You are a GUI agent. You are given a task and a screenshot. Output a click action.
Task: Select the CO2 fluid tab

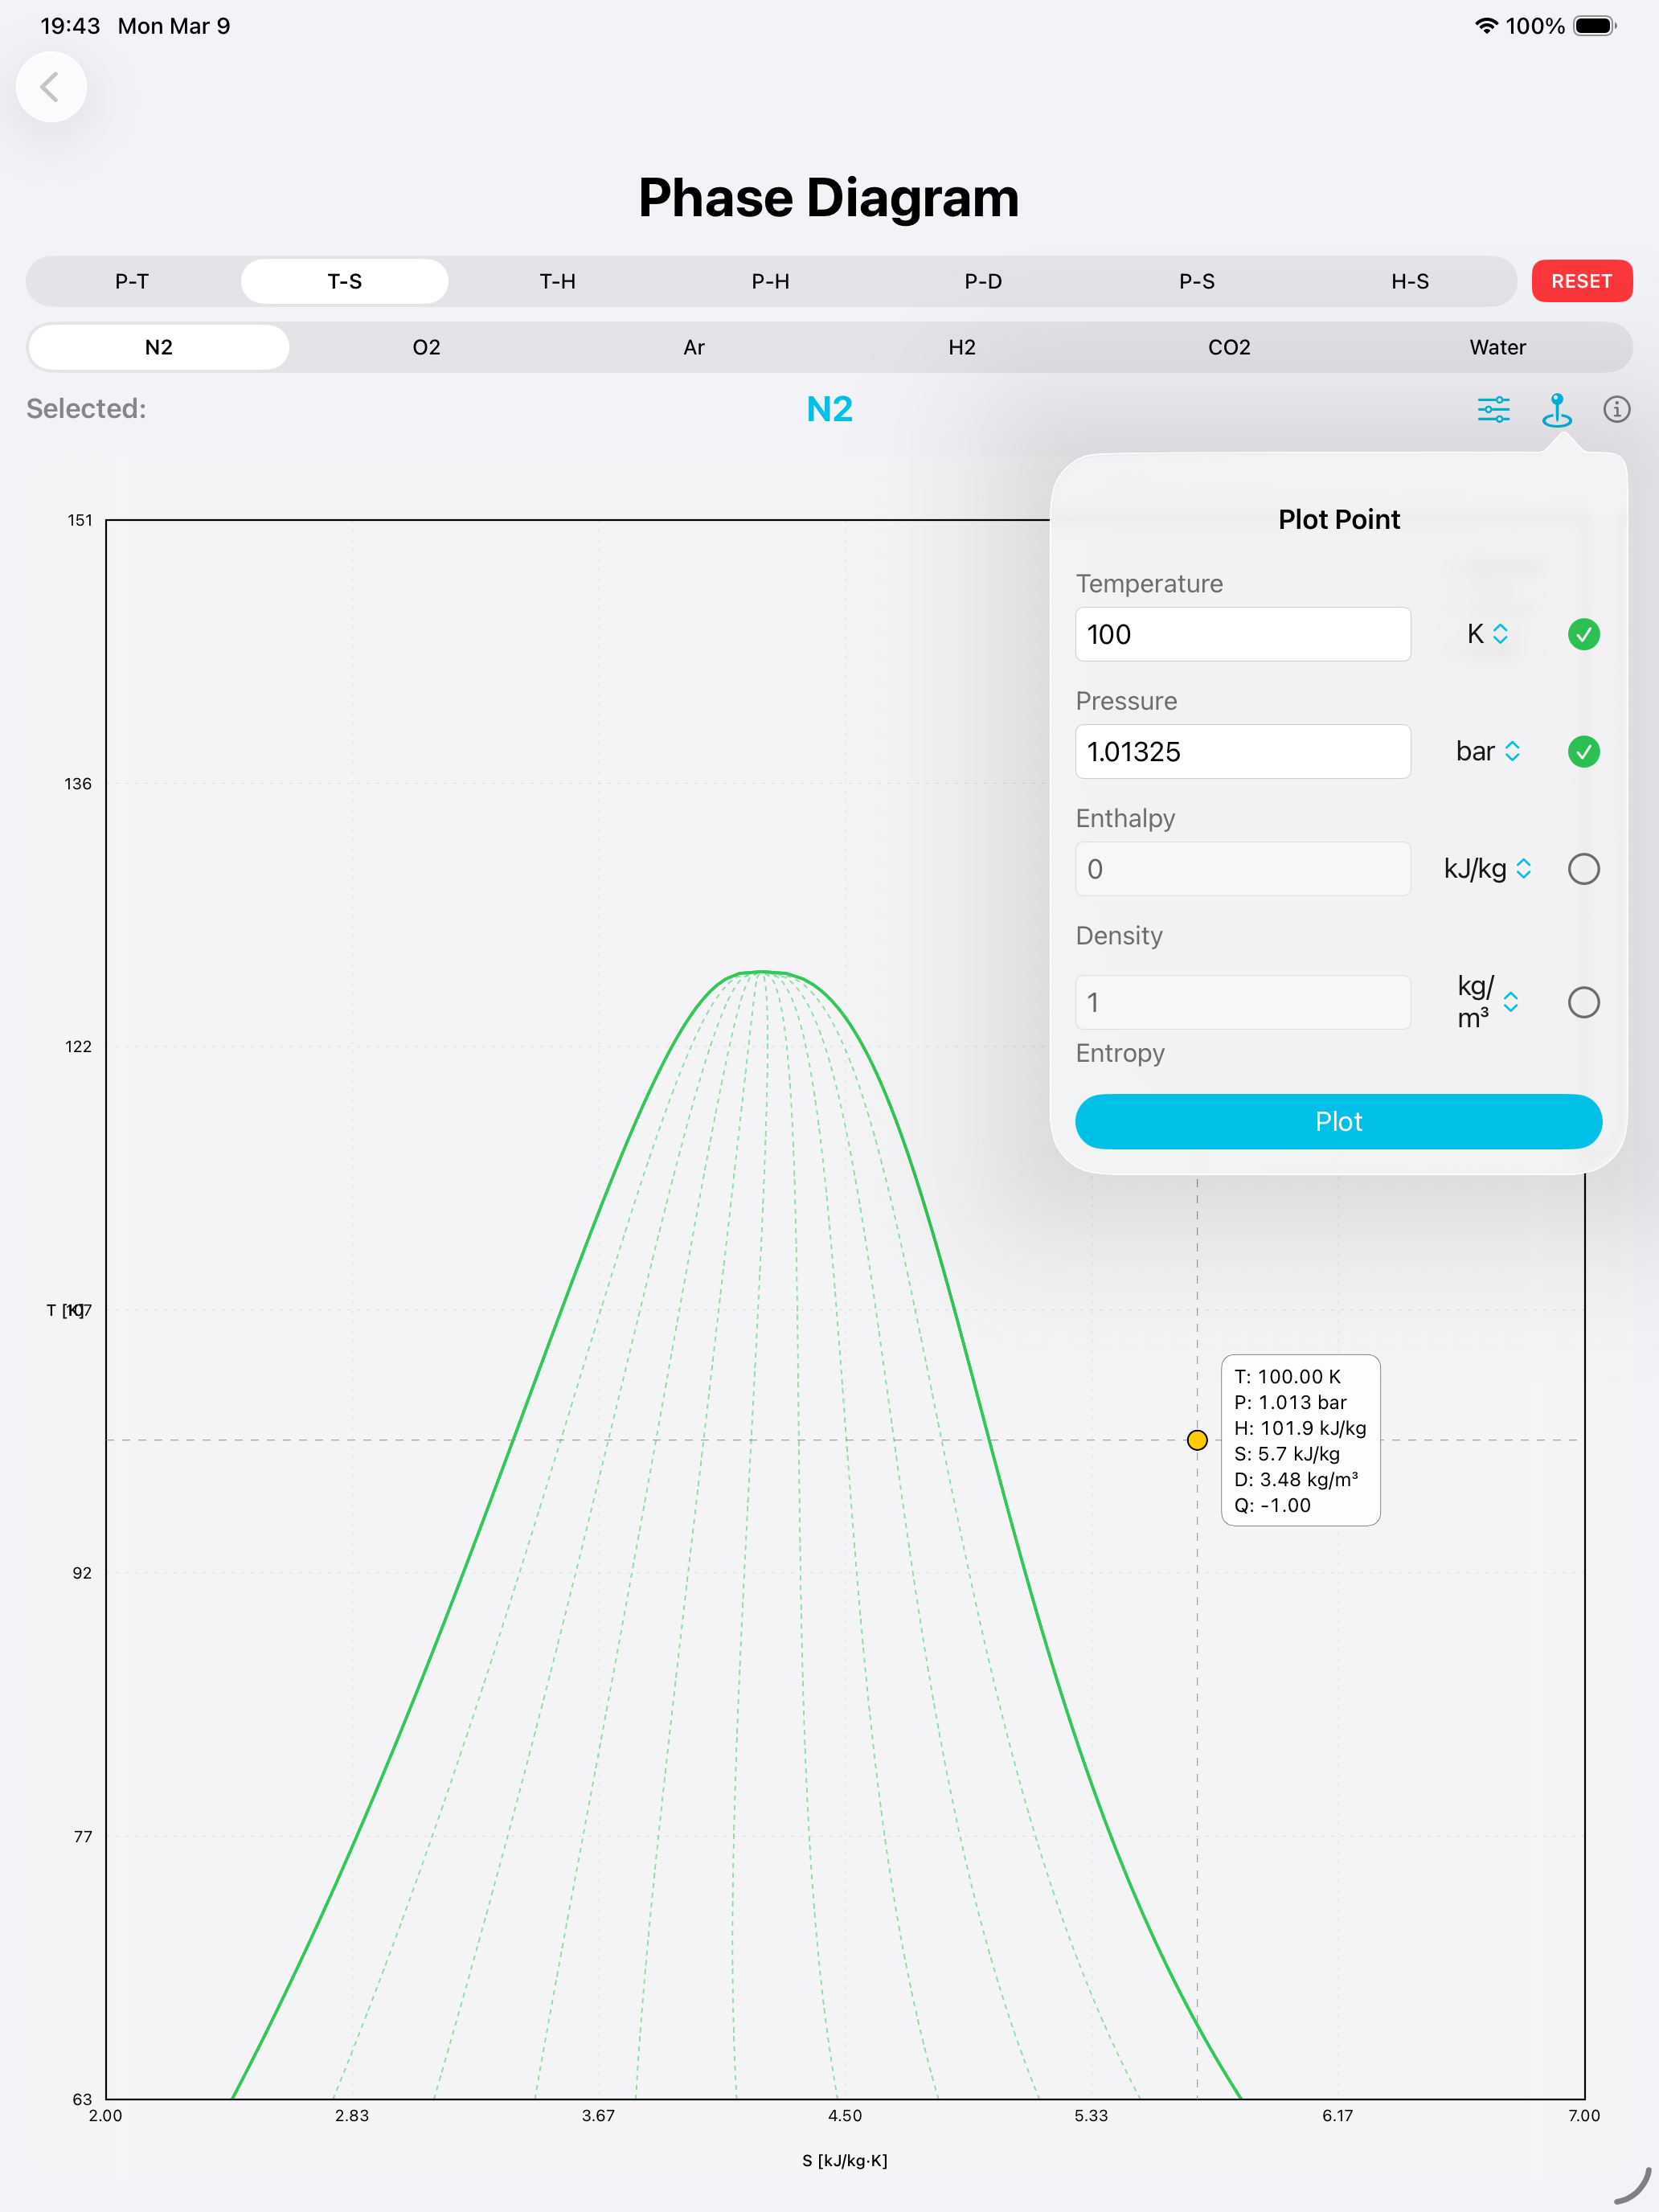pos(1229,347)
